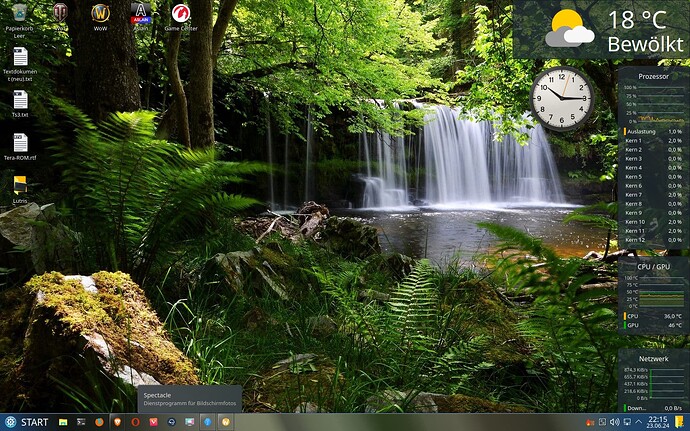Launch Vivaldi browser from taskbar
The image size is (690, 431).
click(x=154, y=422)
